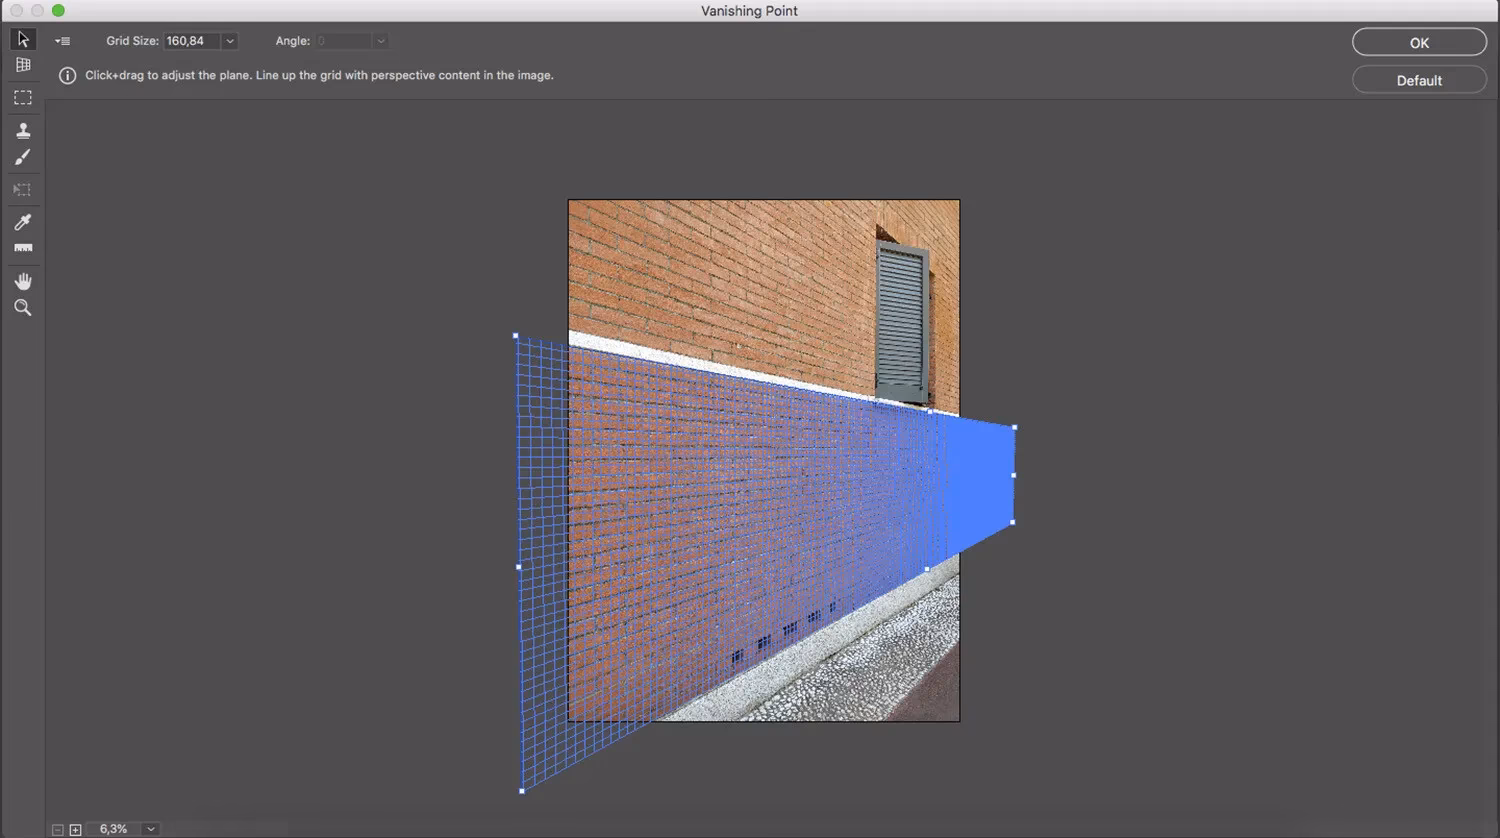The image size is (1500, 838).
Task: Expand the Grid Size dropdown
Action: [229, 41]
